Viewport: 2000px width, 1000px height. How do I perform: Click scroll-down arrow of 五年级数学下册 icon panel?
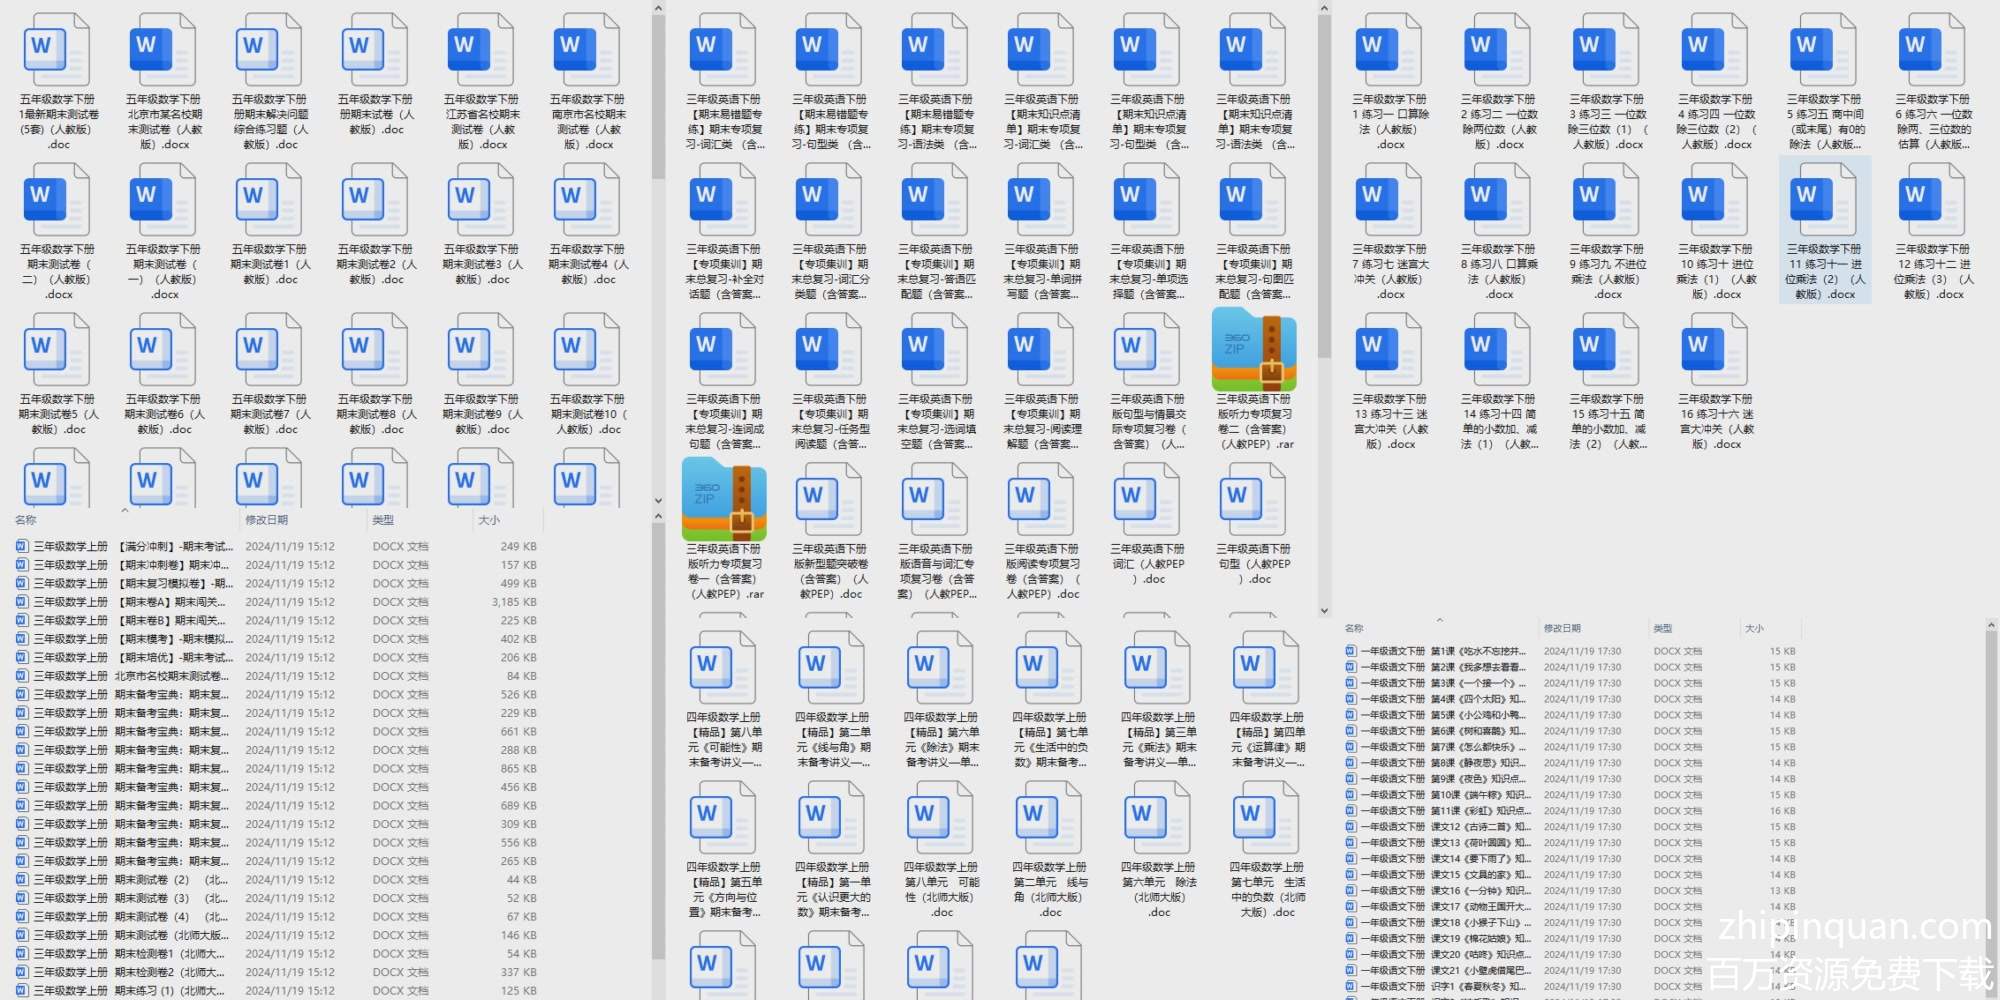658,501
